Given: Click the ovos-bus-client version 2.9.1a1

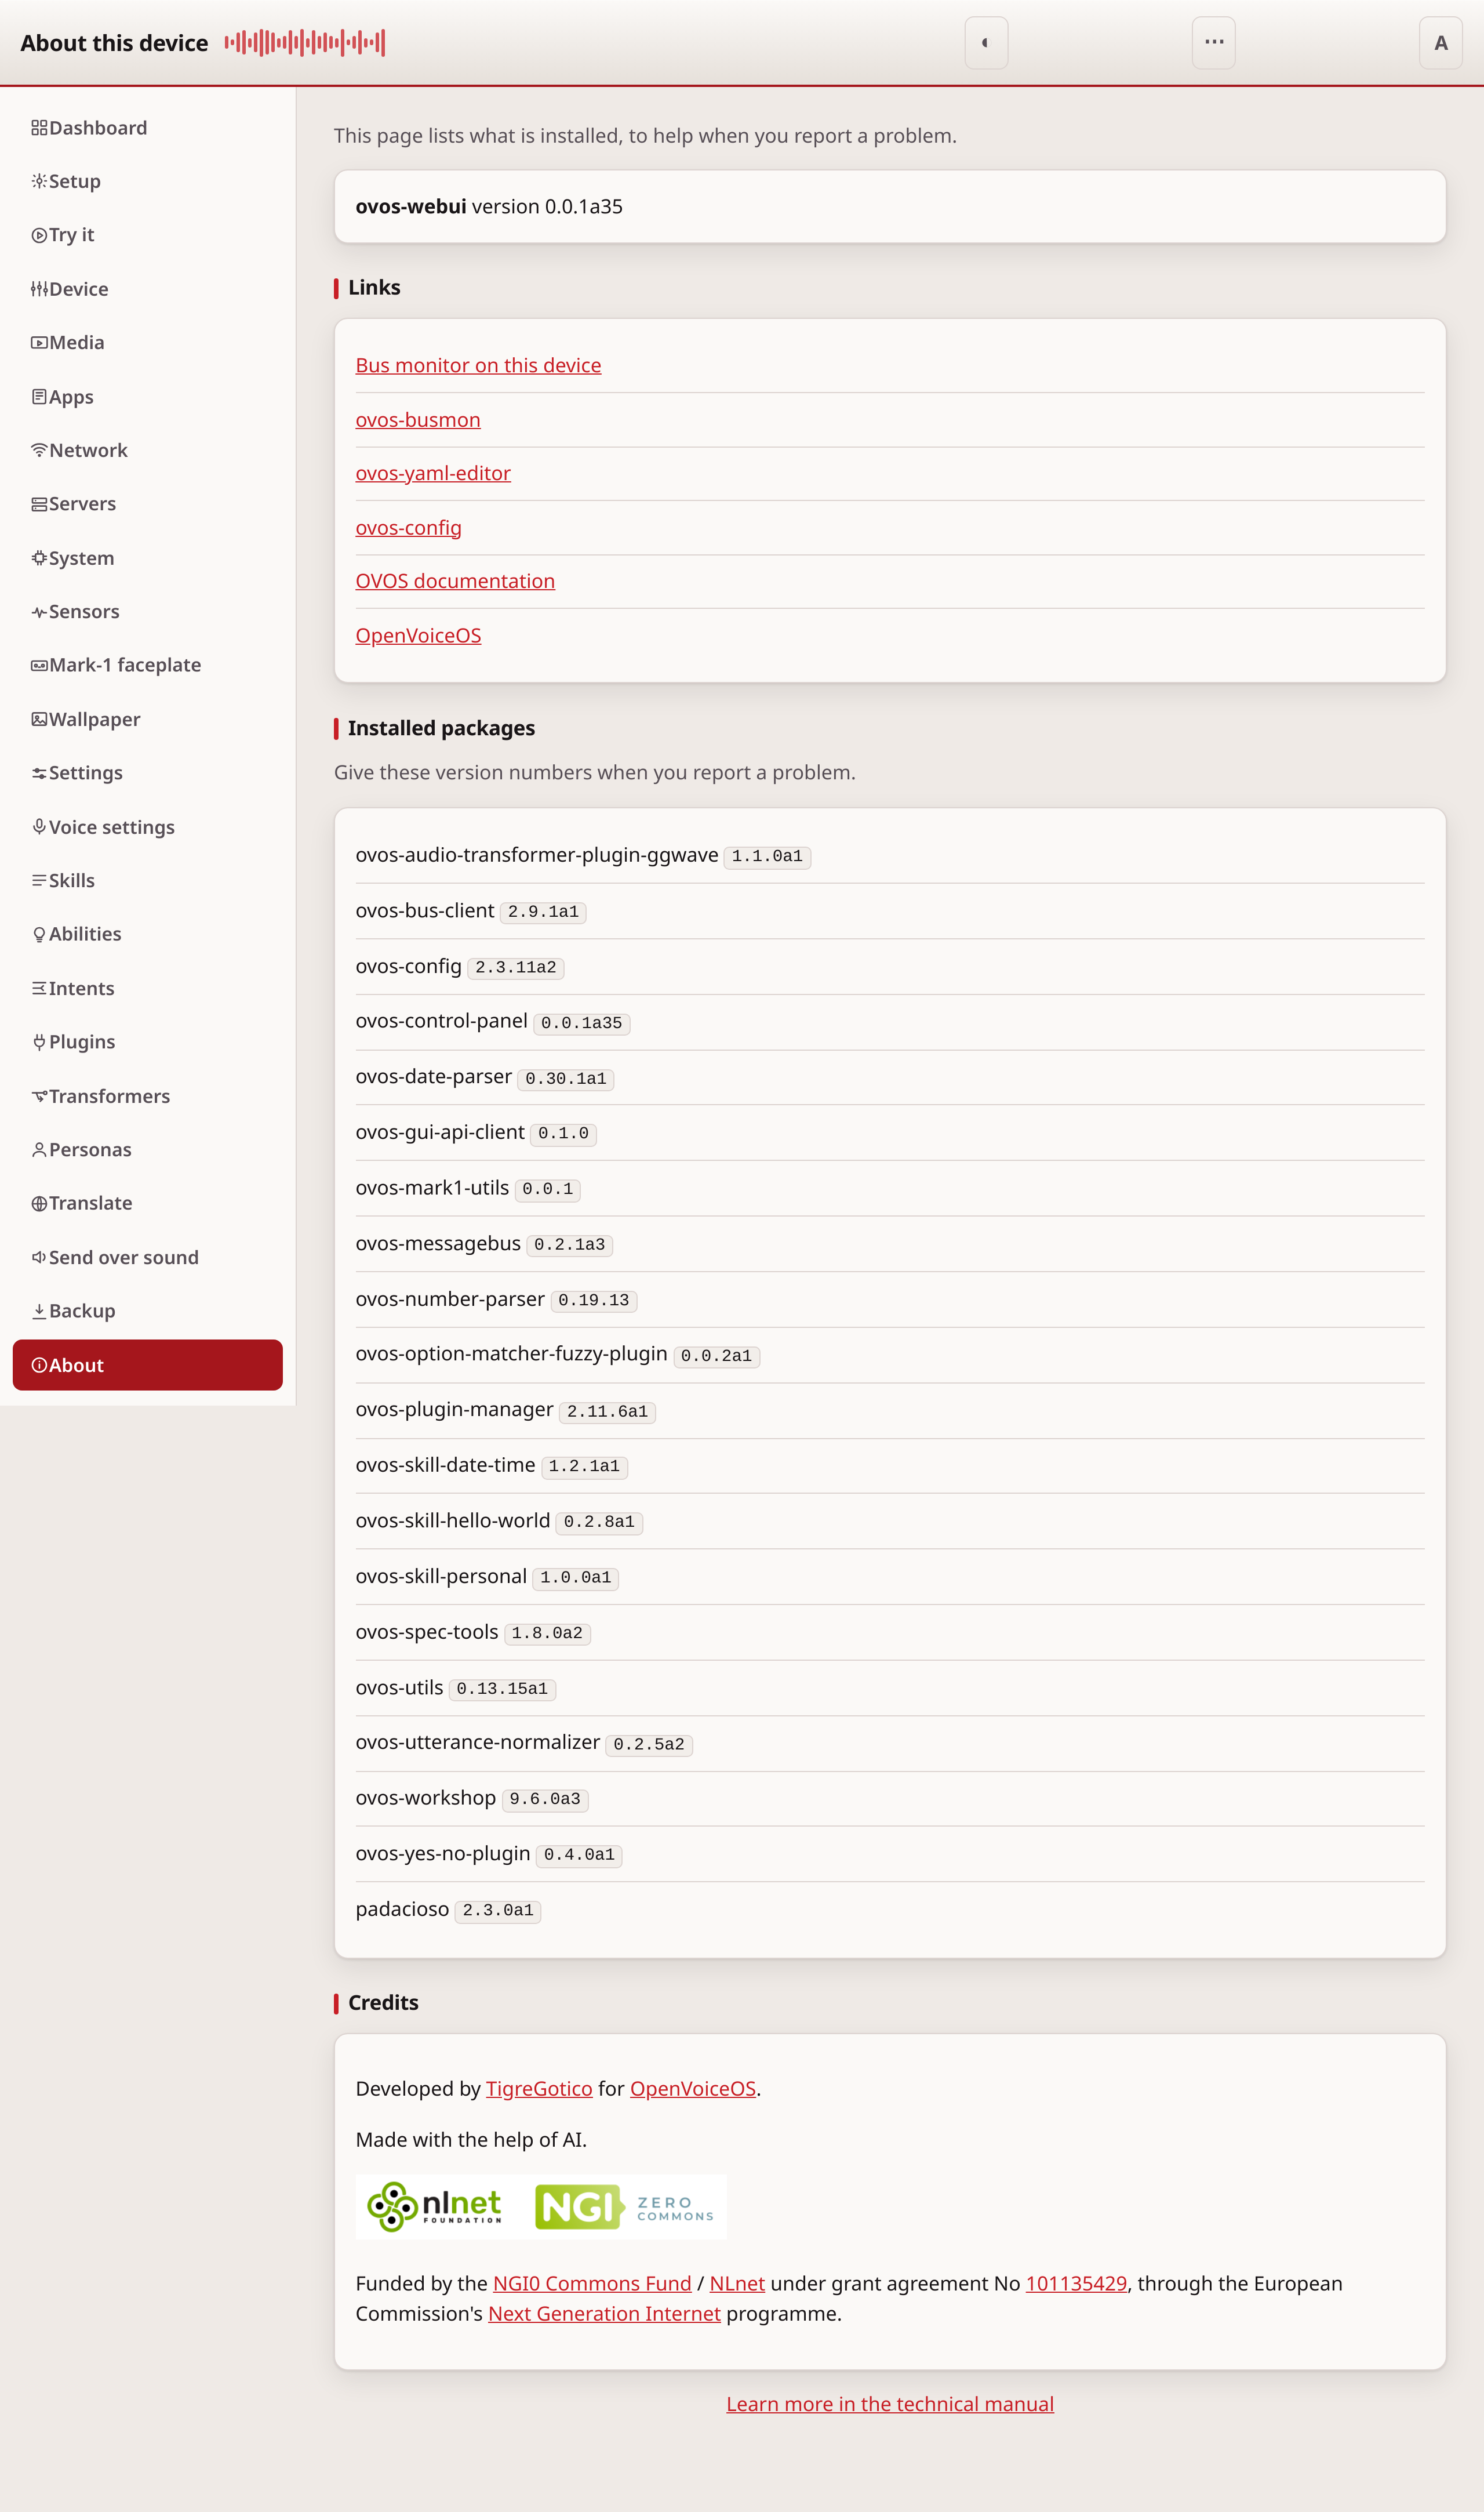Looking at the screenshot, I should (x=543, y=912).
